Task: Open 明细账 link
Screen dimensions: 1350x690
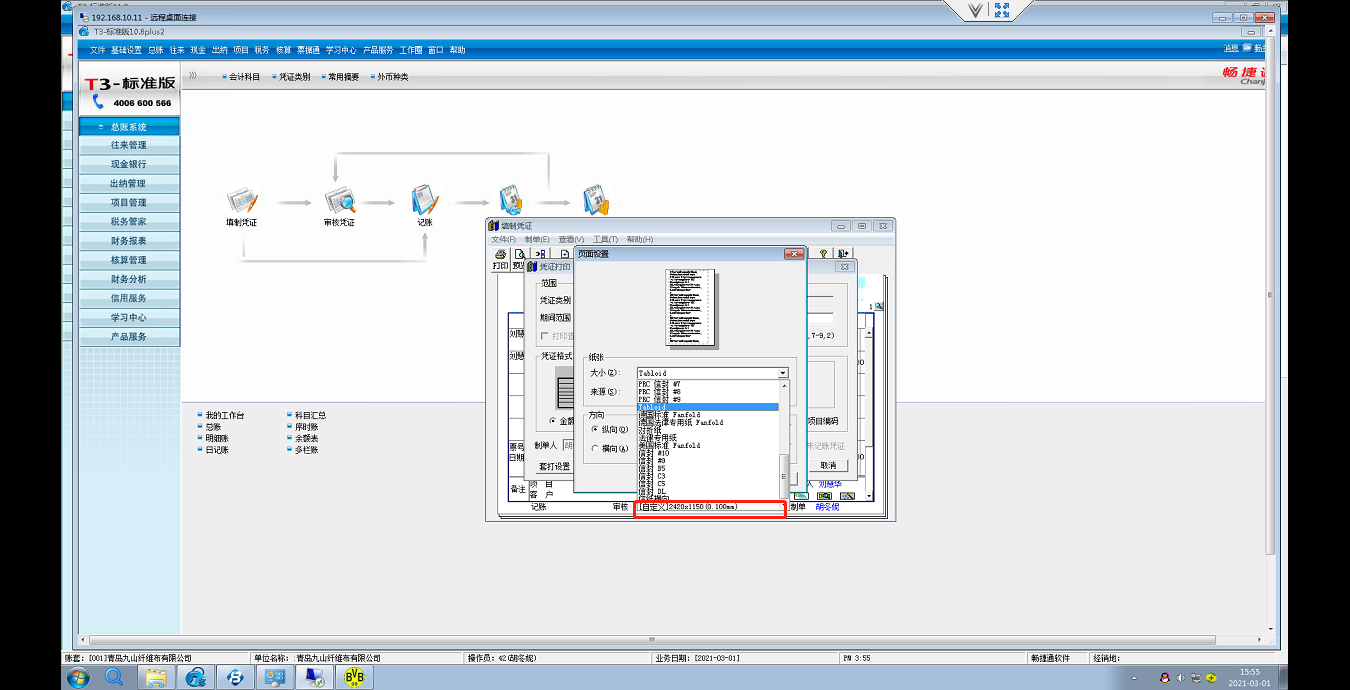Action: click(217, 438)
